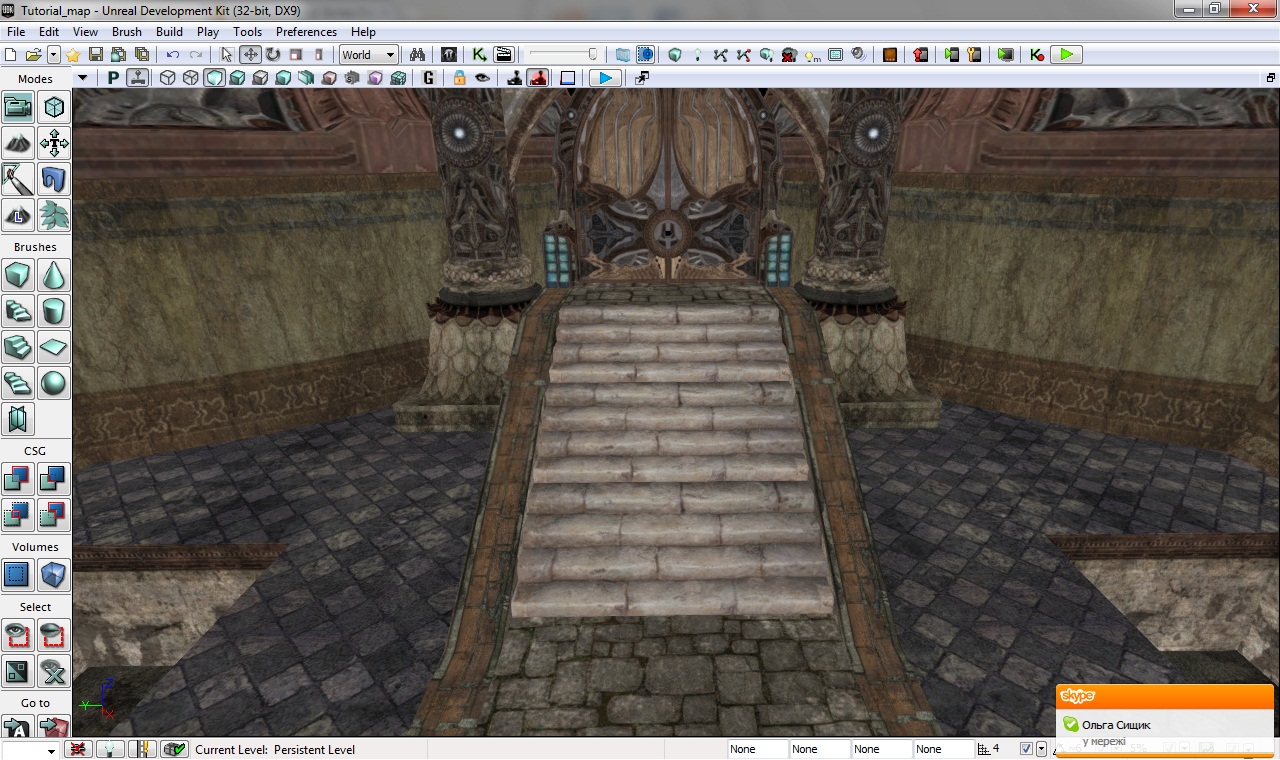The width and height of the screenshot is (1280, 760).
Task: Click the blue play-in-viewport button
Action: click(604, 78)
